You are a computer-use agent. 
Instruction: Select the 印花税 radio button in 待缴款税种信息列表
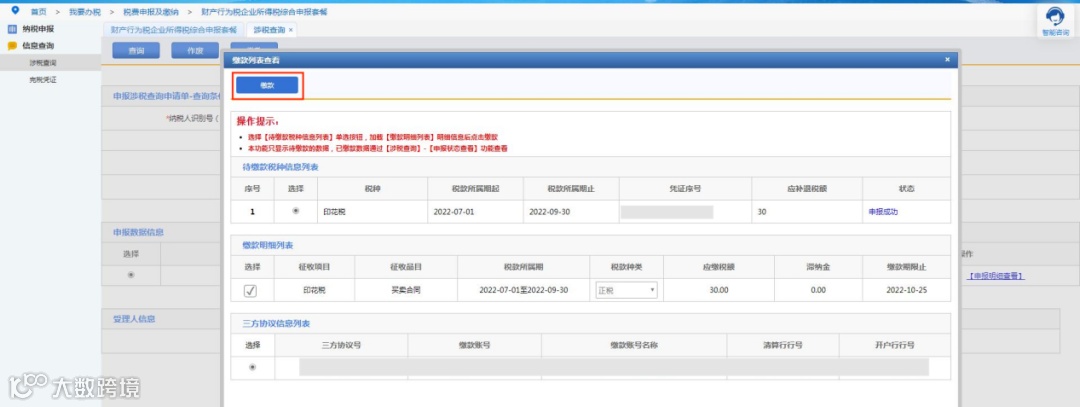pos(295,211)
